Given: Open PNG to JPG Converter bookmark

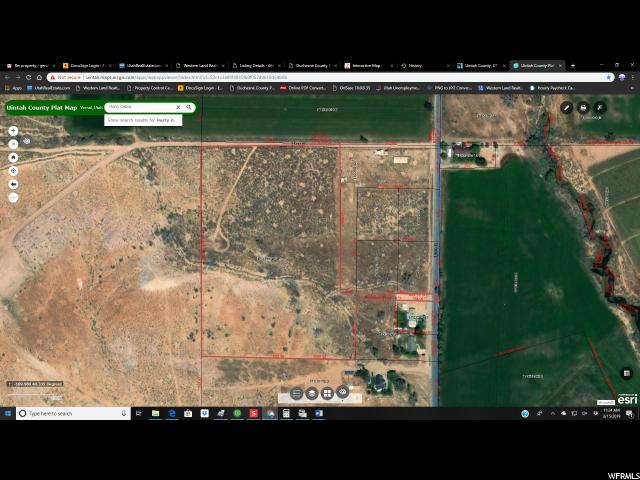Looking at the screenshot, I should 449,88.
